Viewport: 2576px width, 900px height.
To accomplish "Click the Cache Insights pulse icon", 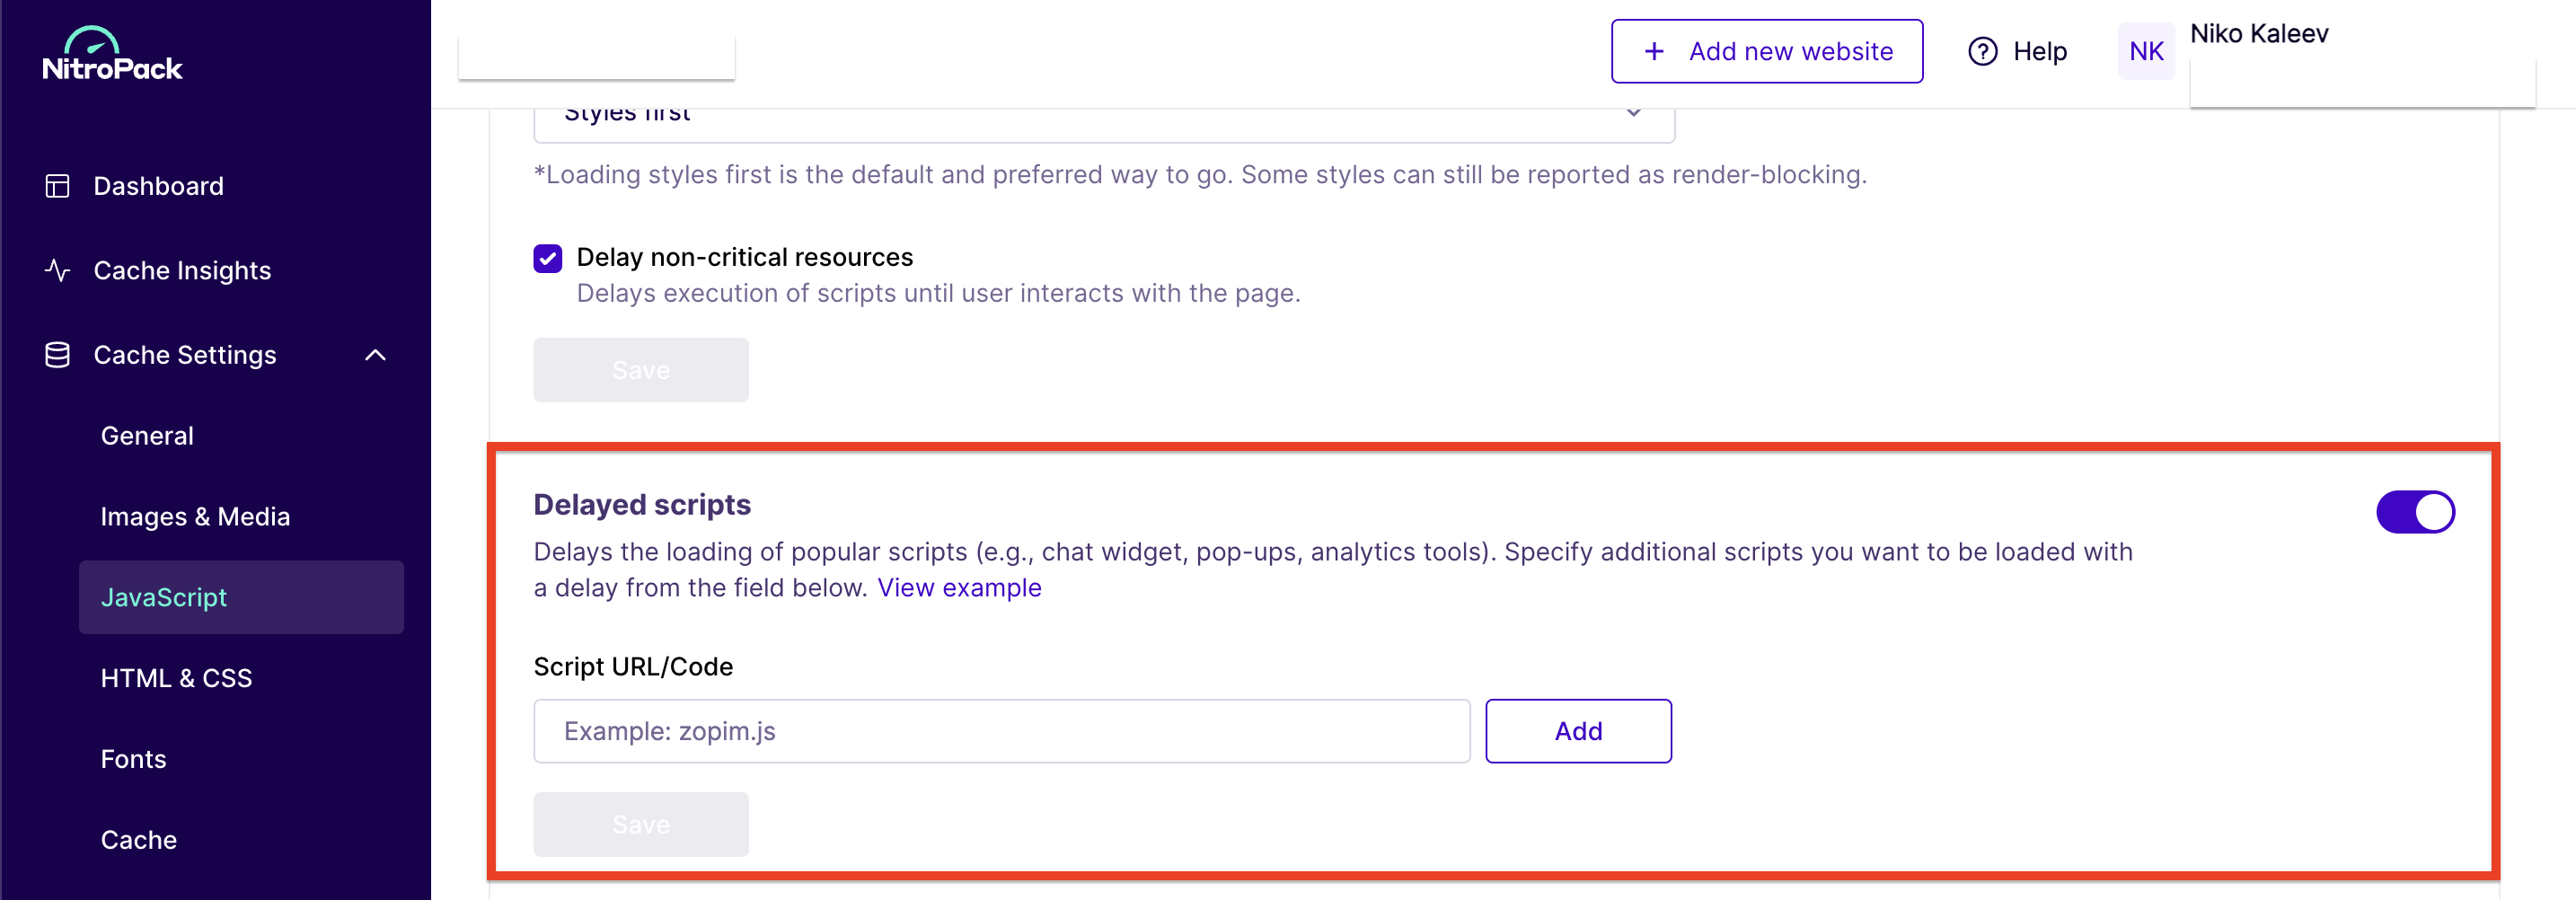I will [x=57, y=270].
